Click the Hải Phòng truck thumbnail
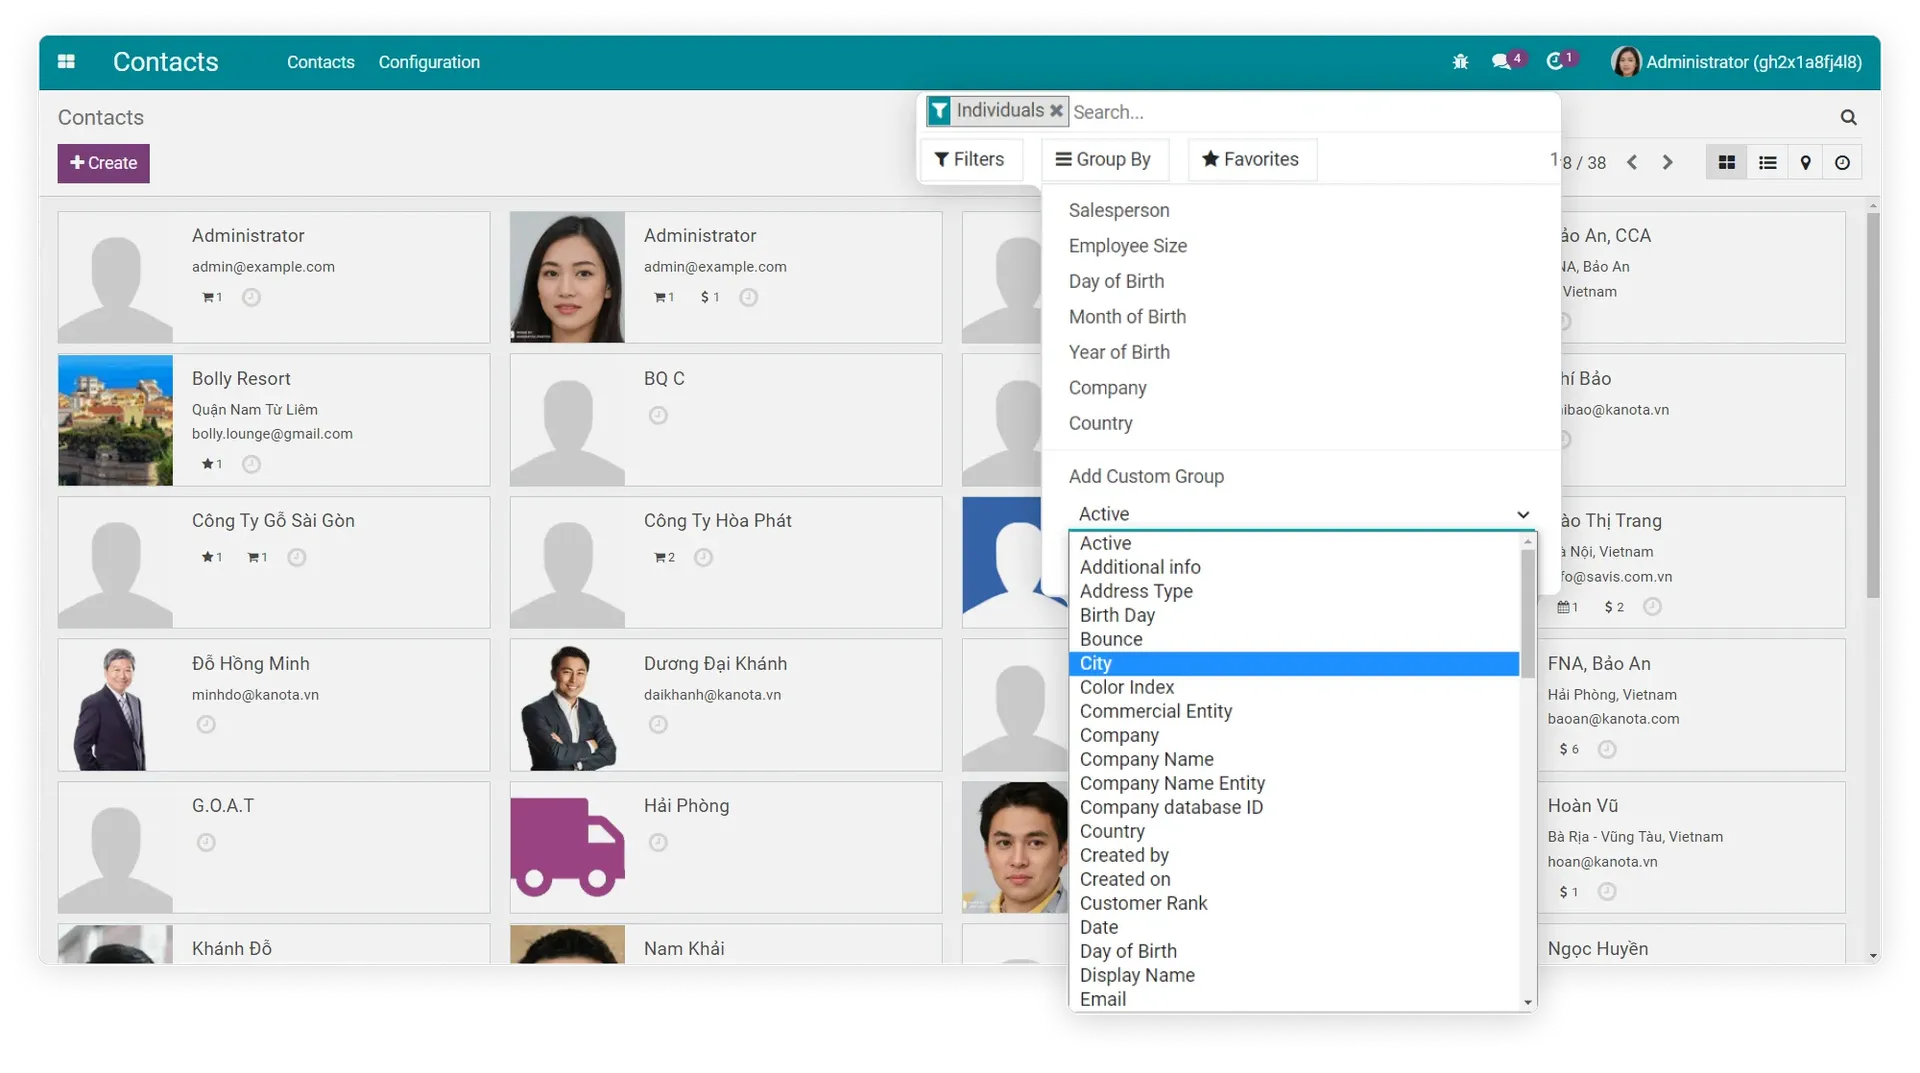Screen dimensions: 1920x1073 click(x=567, y=847)
